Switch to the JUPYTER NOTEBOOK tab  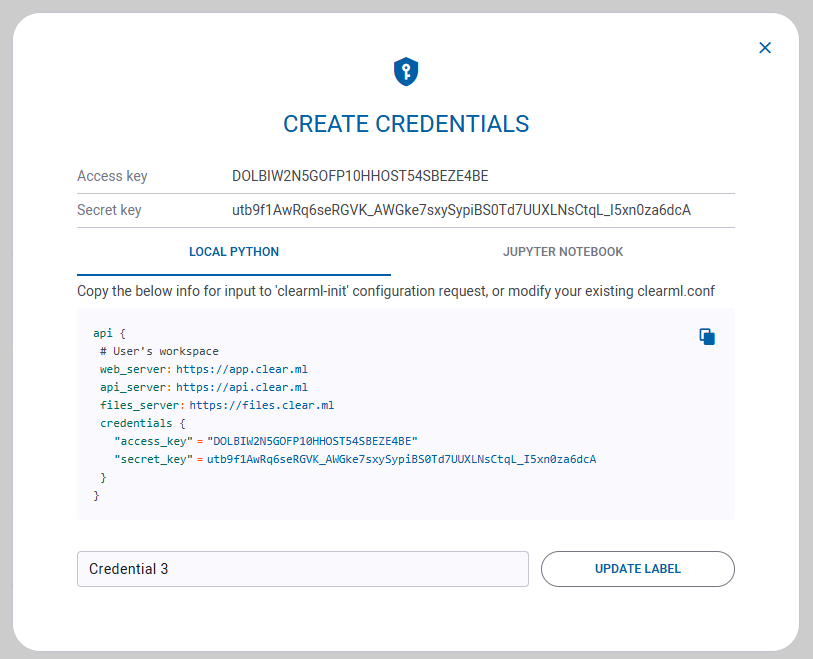pyautogui.click(x=563, y=252)
